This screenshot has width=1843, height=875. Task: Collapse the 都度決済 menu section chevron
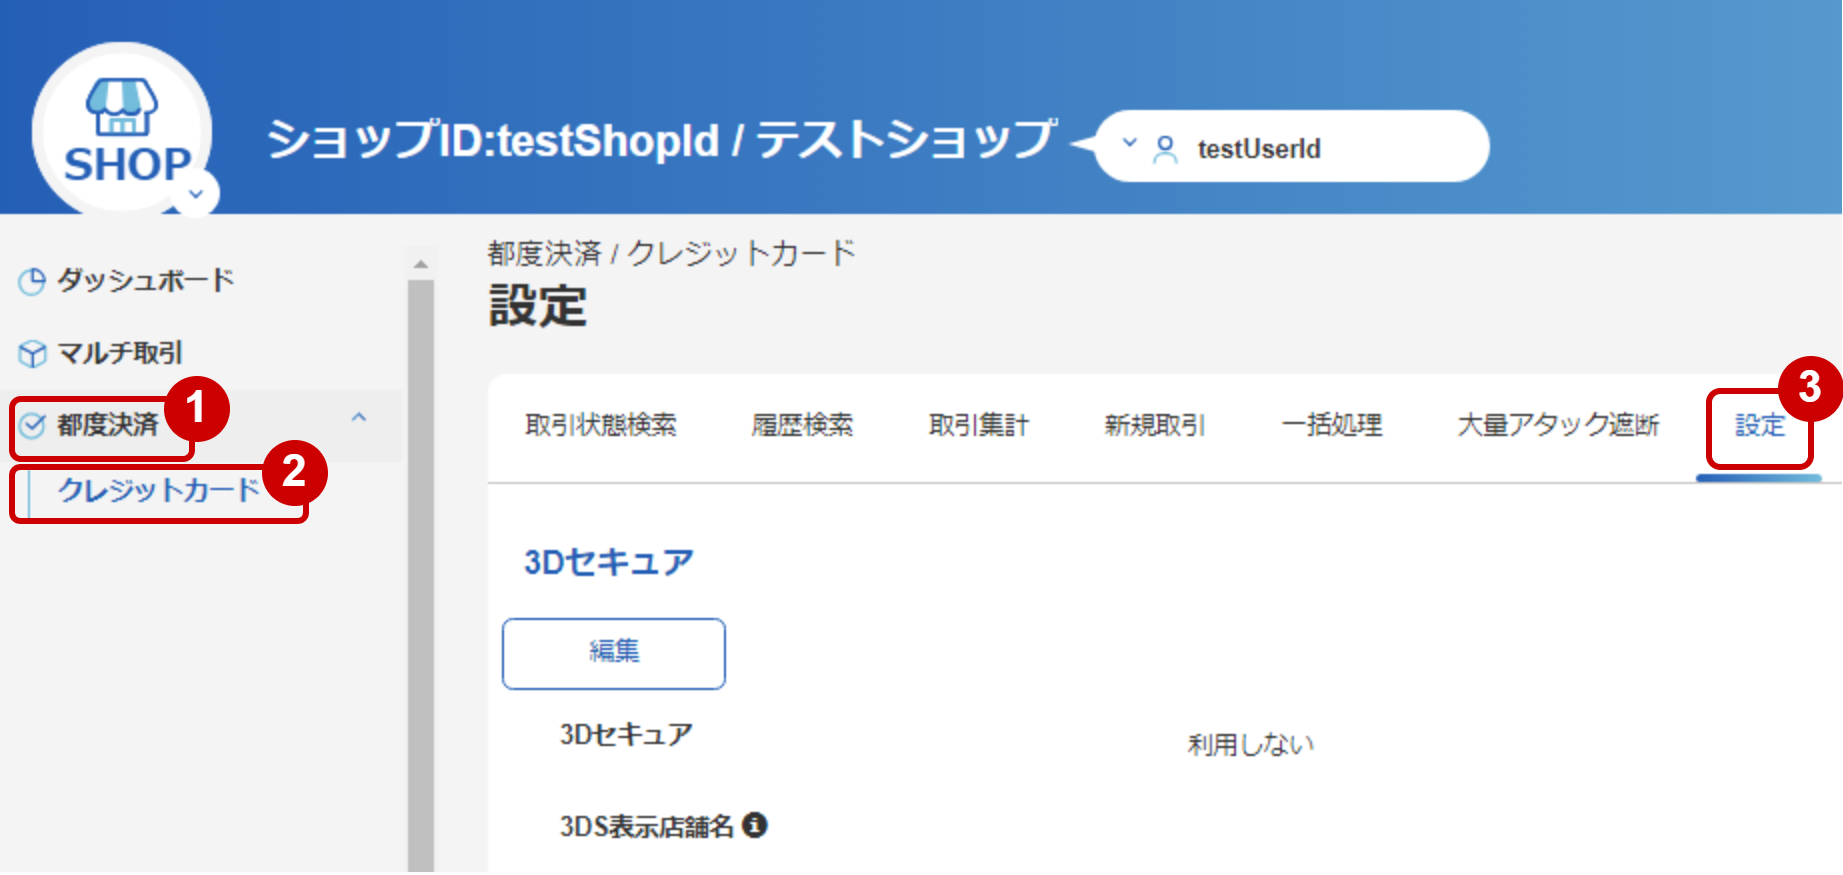(x=359, y=417)
